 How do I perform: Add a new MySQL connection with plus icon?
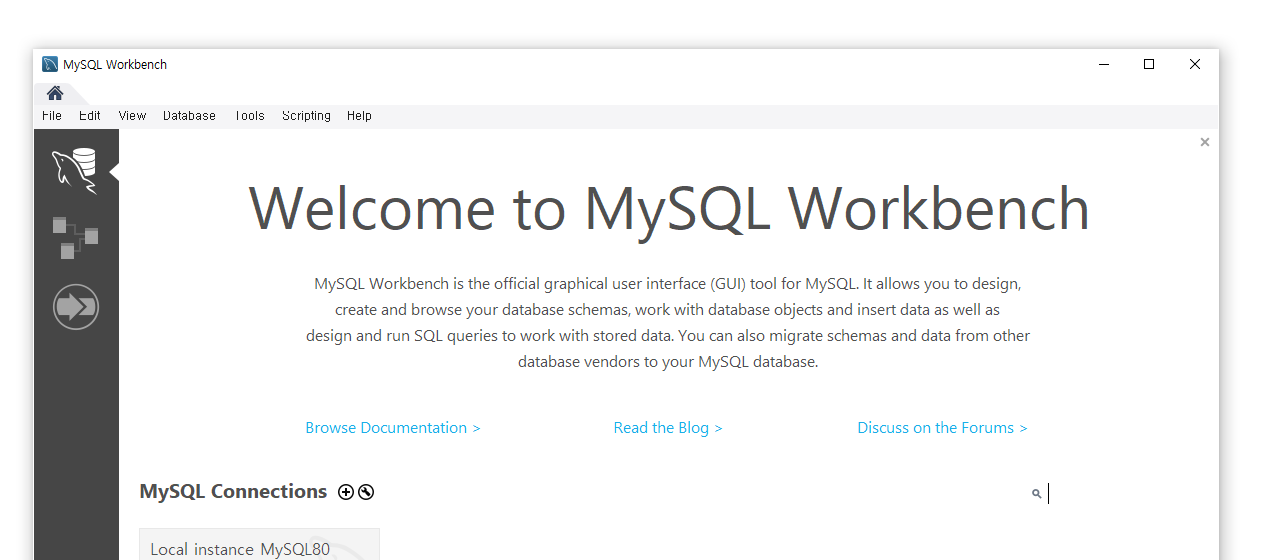point(346,492)
